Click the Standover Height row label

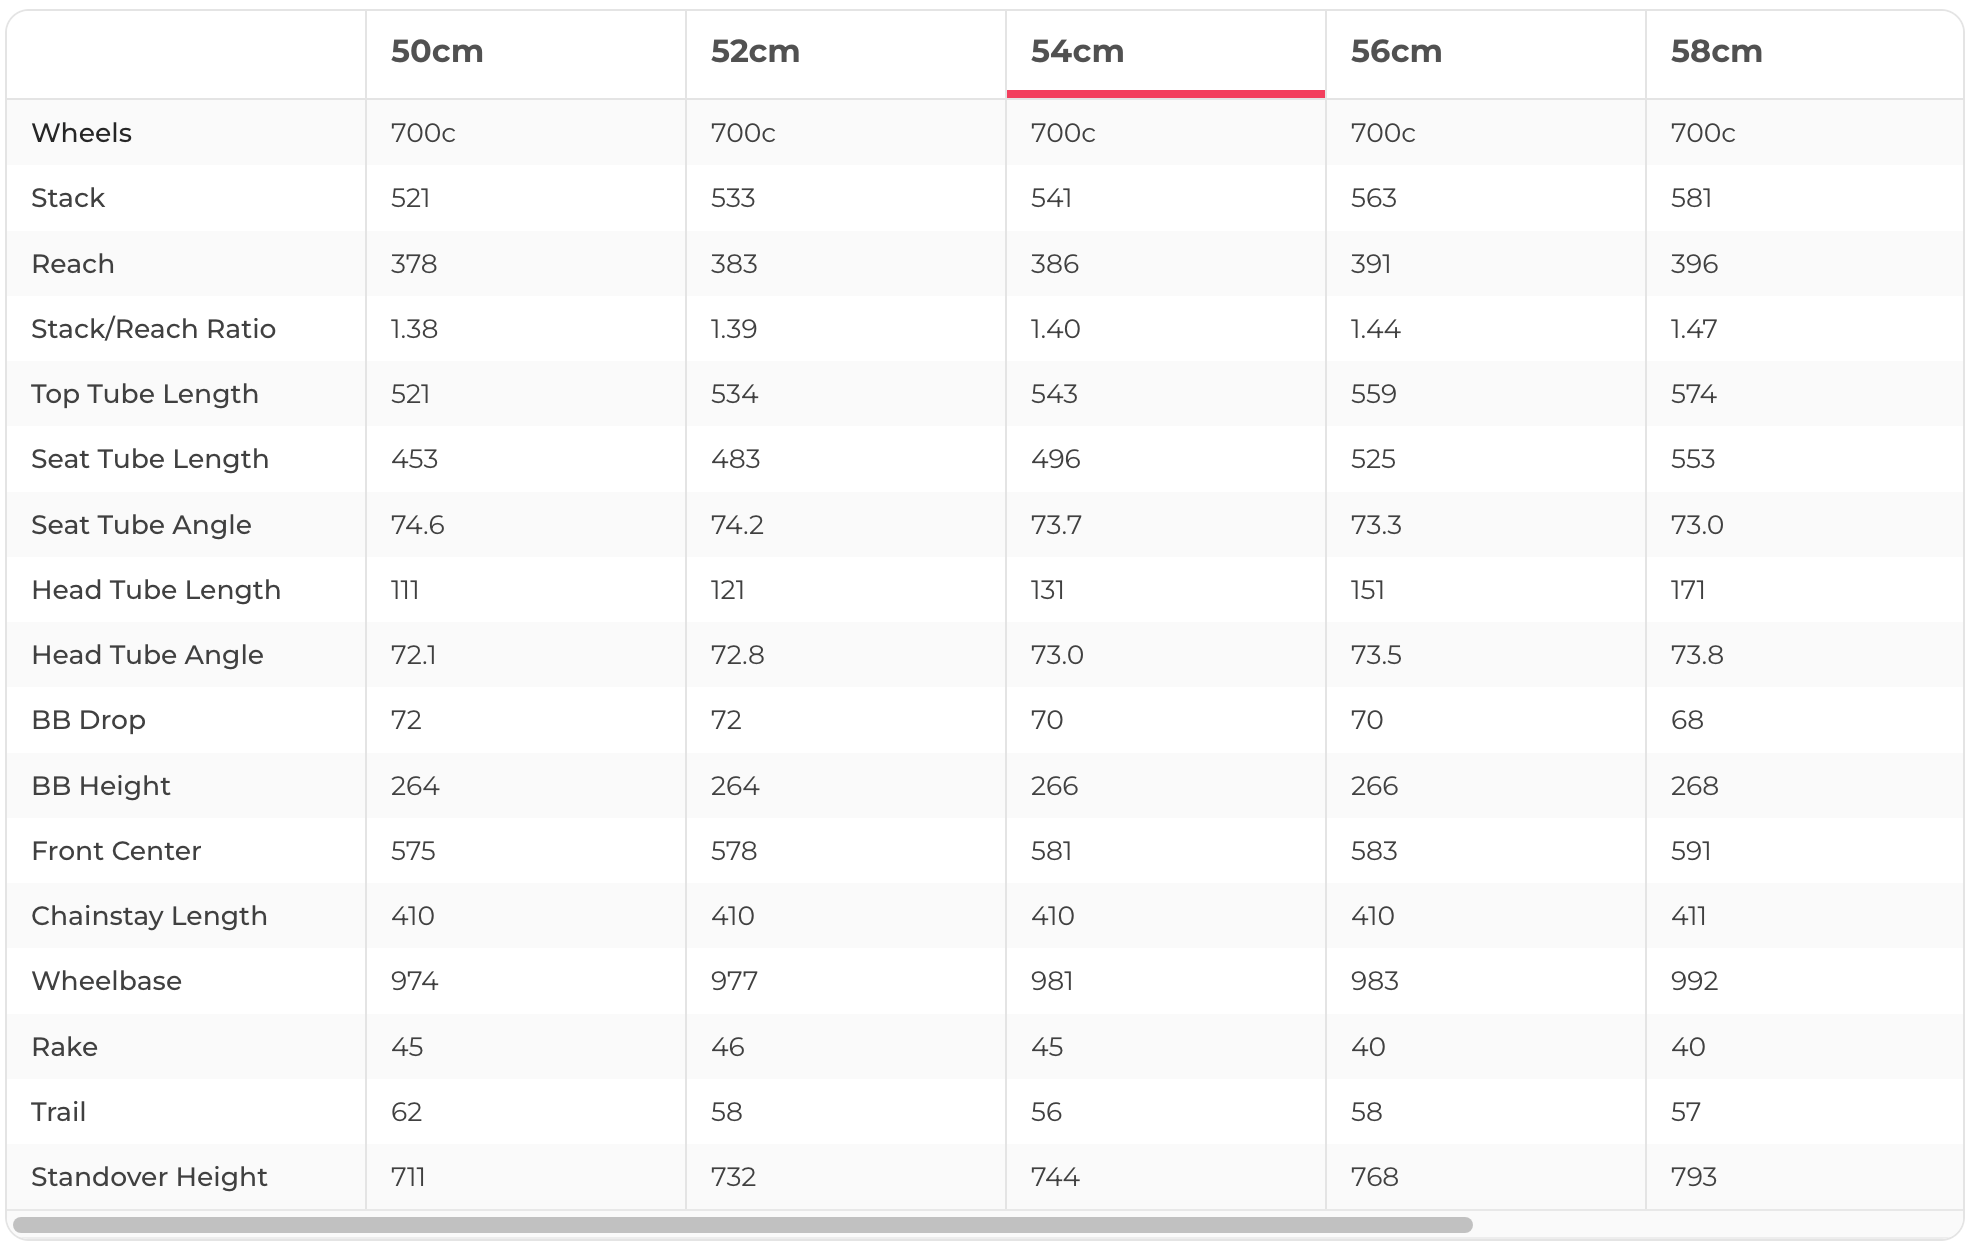pyautogui.click(x=149, y=1177)
